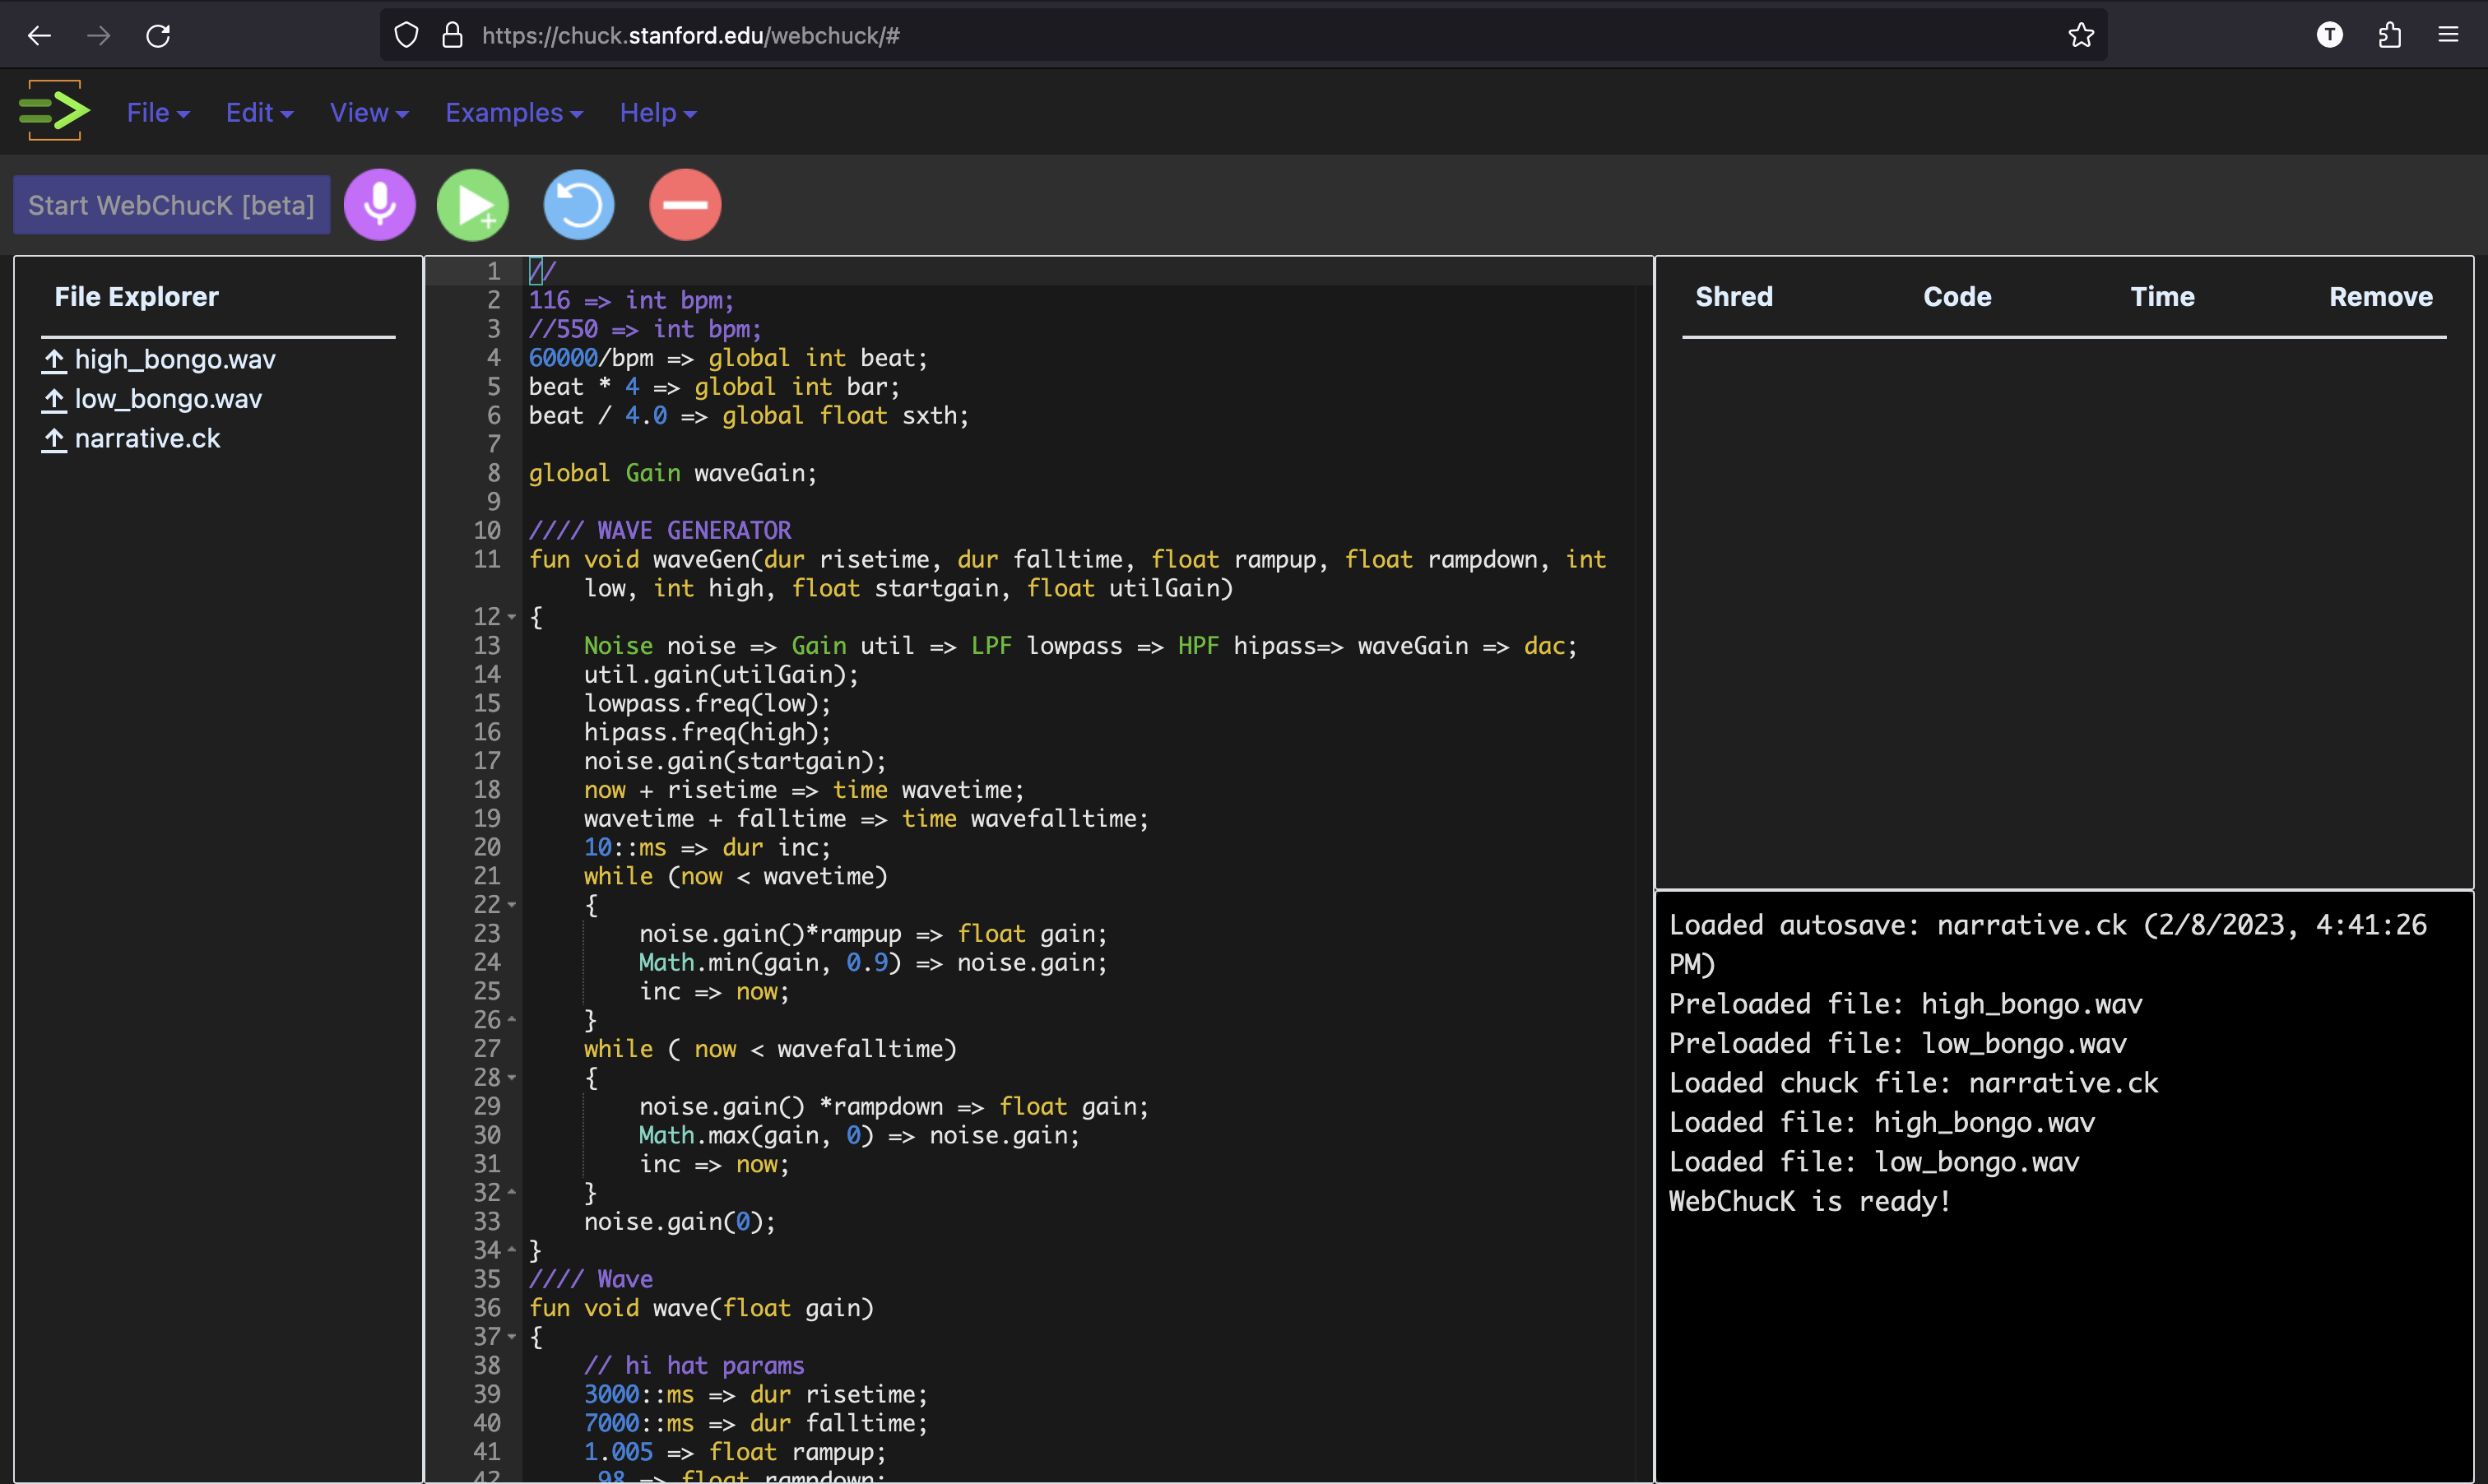Replace shred with the blue circular arrow button
The width and height of the screenshot is (2488, 1484).
(x=579, y=205)
